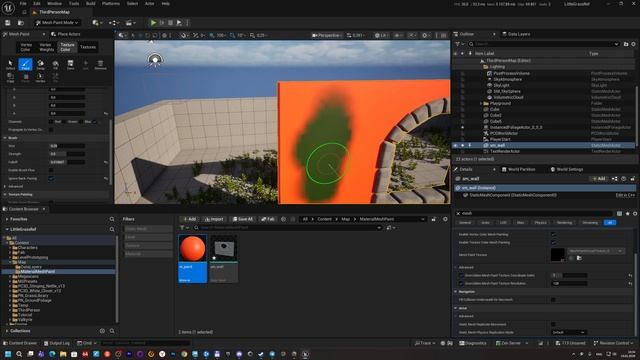This screenshot has width=640, height=360.
Task: Toggle Propagate to Vertex Color checkbox
Action: coord(51,130)
